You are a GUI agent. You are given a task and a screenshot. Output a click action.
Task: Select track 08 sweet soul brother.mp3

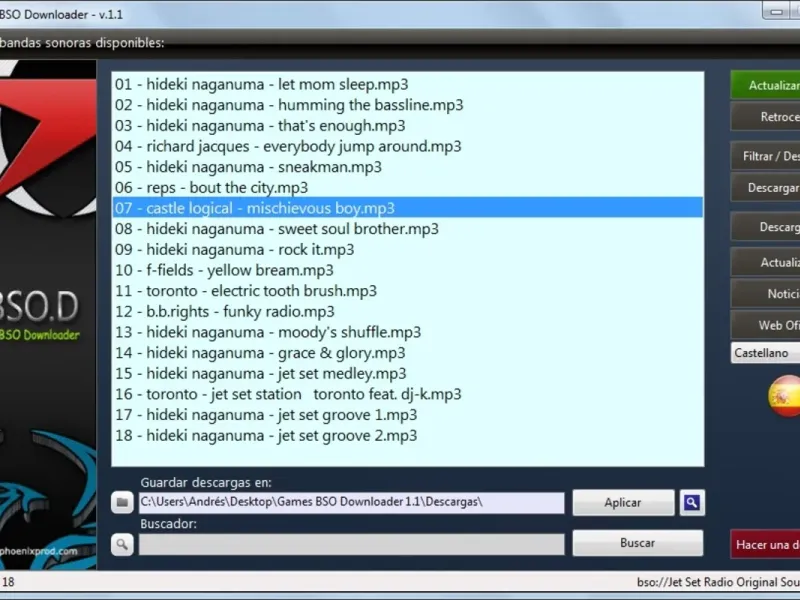[x=407, y=229]
